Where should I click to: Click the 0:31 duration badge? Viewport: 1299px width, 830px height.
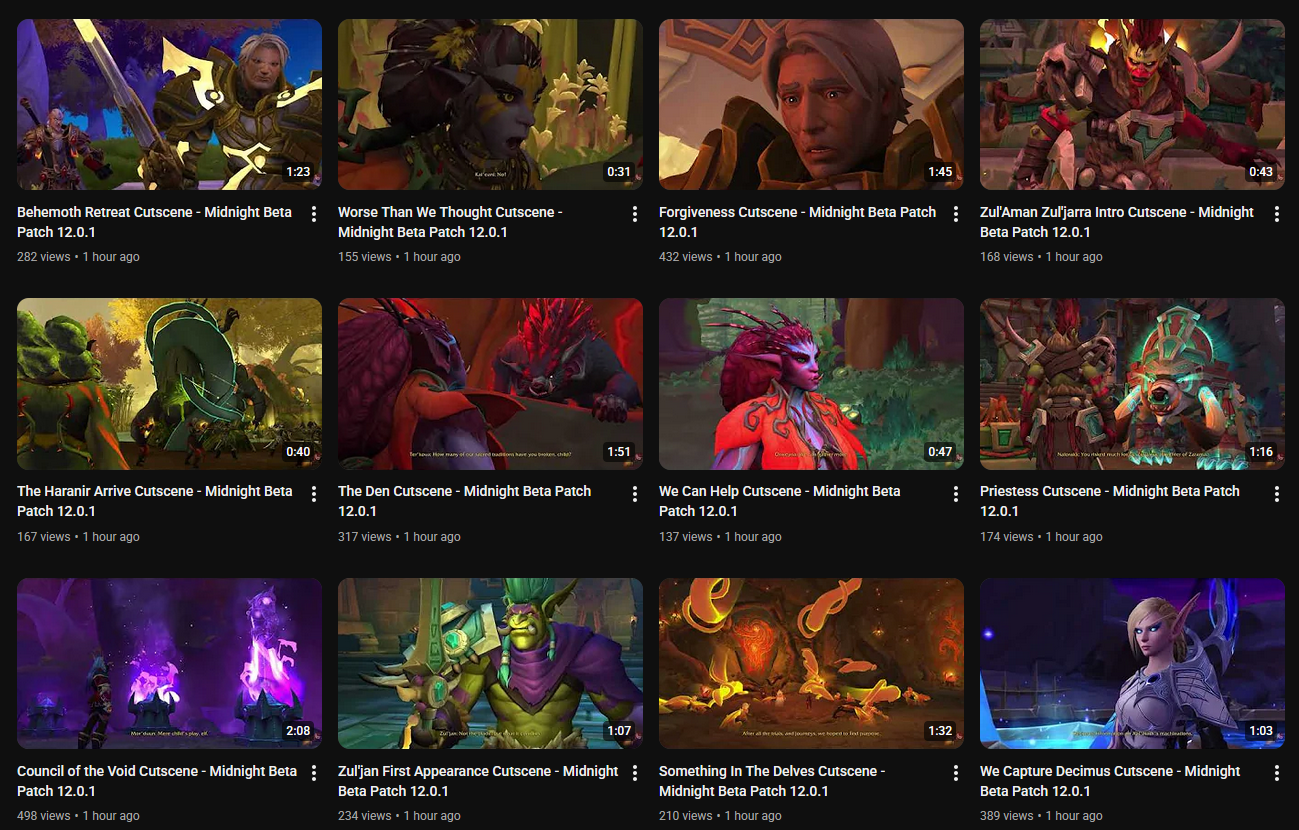pos(619,172)
